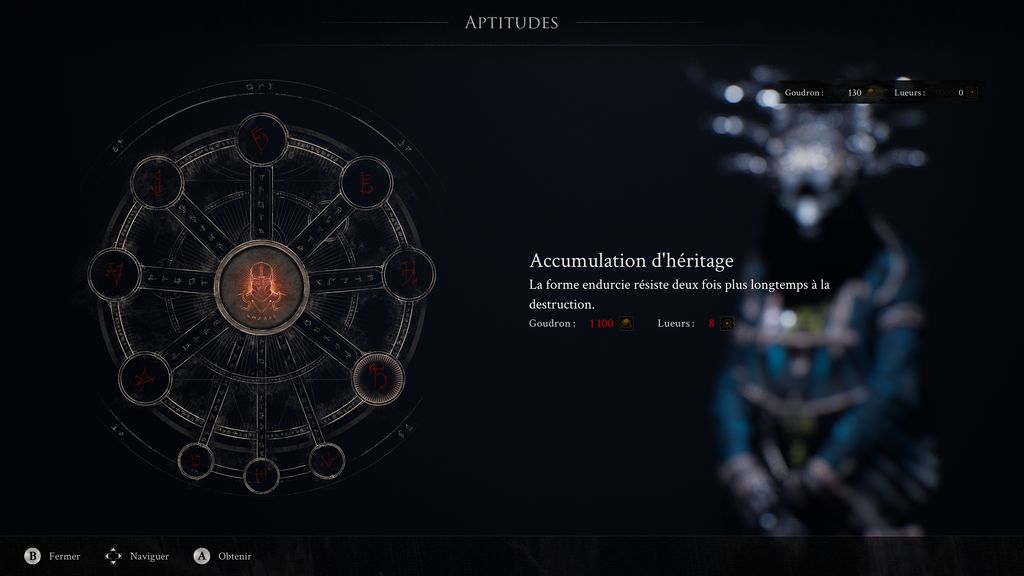Click the Aptitudes header title
The width and height of the screenshot is (1024, 576).
(511, 23)
